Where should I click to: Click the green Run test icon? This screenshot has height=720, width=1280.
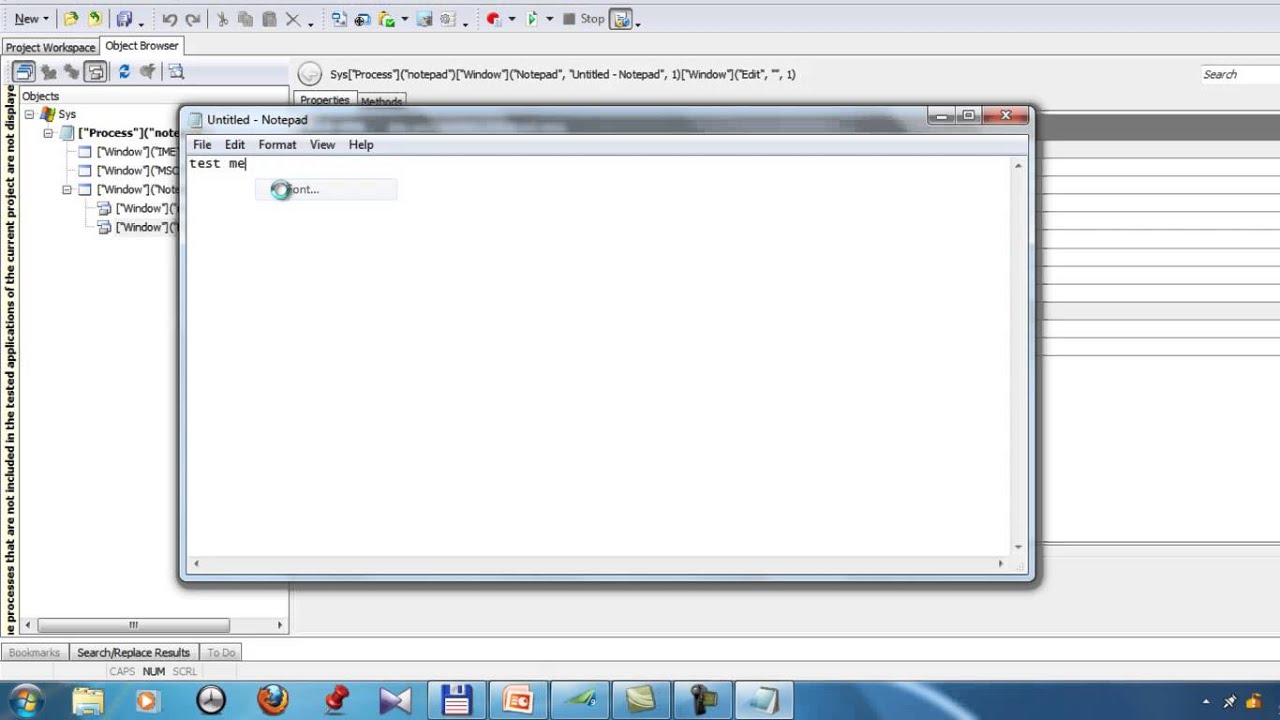[531, 19]
